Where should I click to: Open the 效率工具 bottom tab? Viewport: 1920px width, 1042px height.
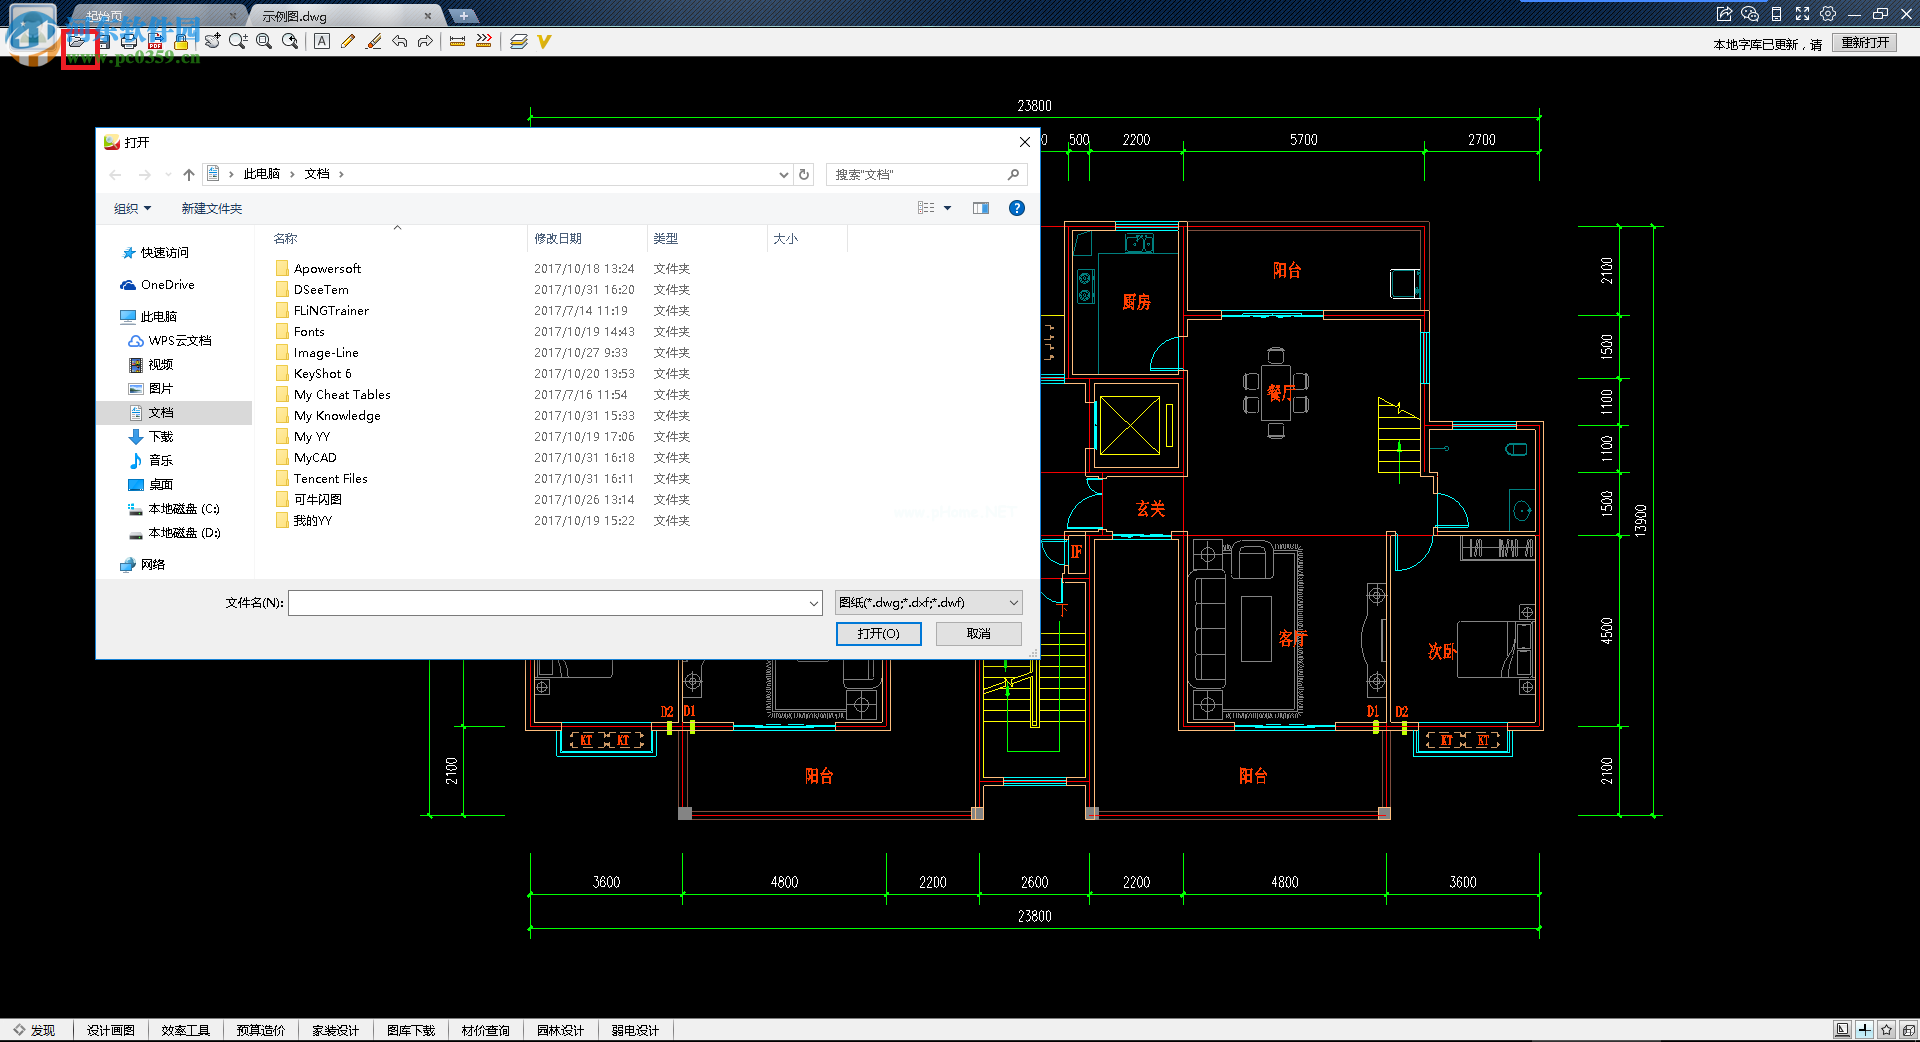click(186, 1030)
